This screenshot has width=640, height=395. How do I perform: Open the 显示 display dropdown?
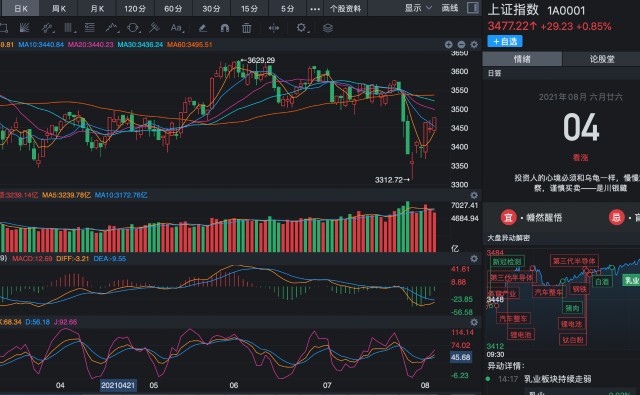[418, 8]
